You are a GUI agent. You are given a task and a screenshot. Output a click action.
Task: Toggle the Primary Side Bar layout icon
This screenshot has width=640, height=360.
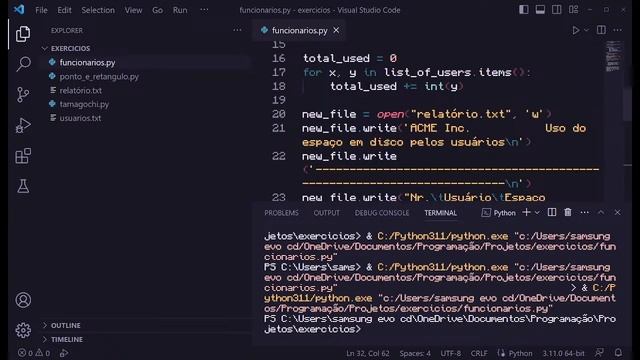pos(524,10)
